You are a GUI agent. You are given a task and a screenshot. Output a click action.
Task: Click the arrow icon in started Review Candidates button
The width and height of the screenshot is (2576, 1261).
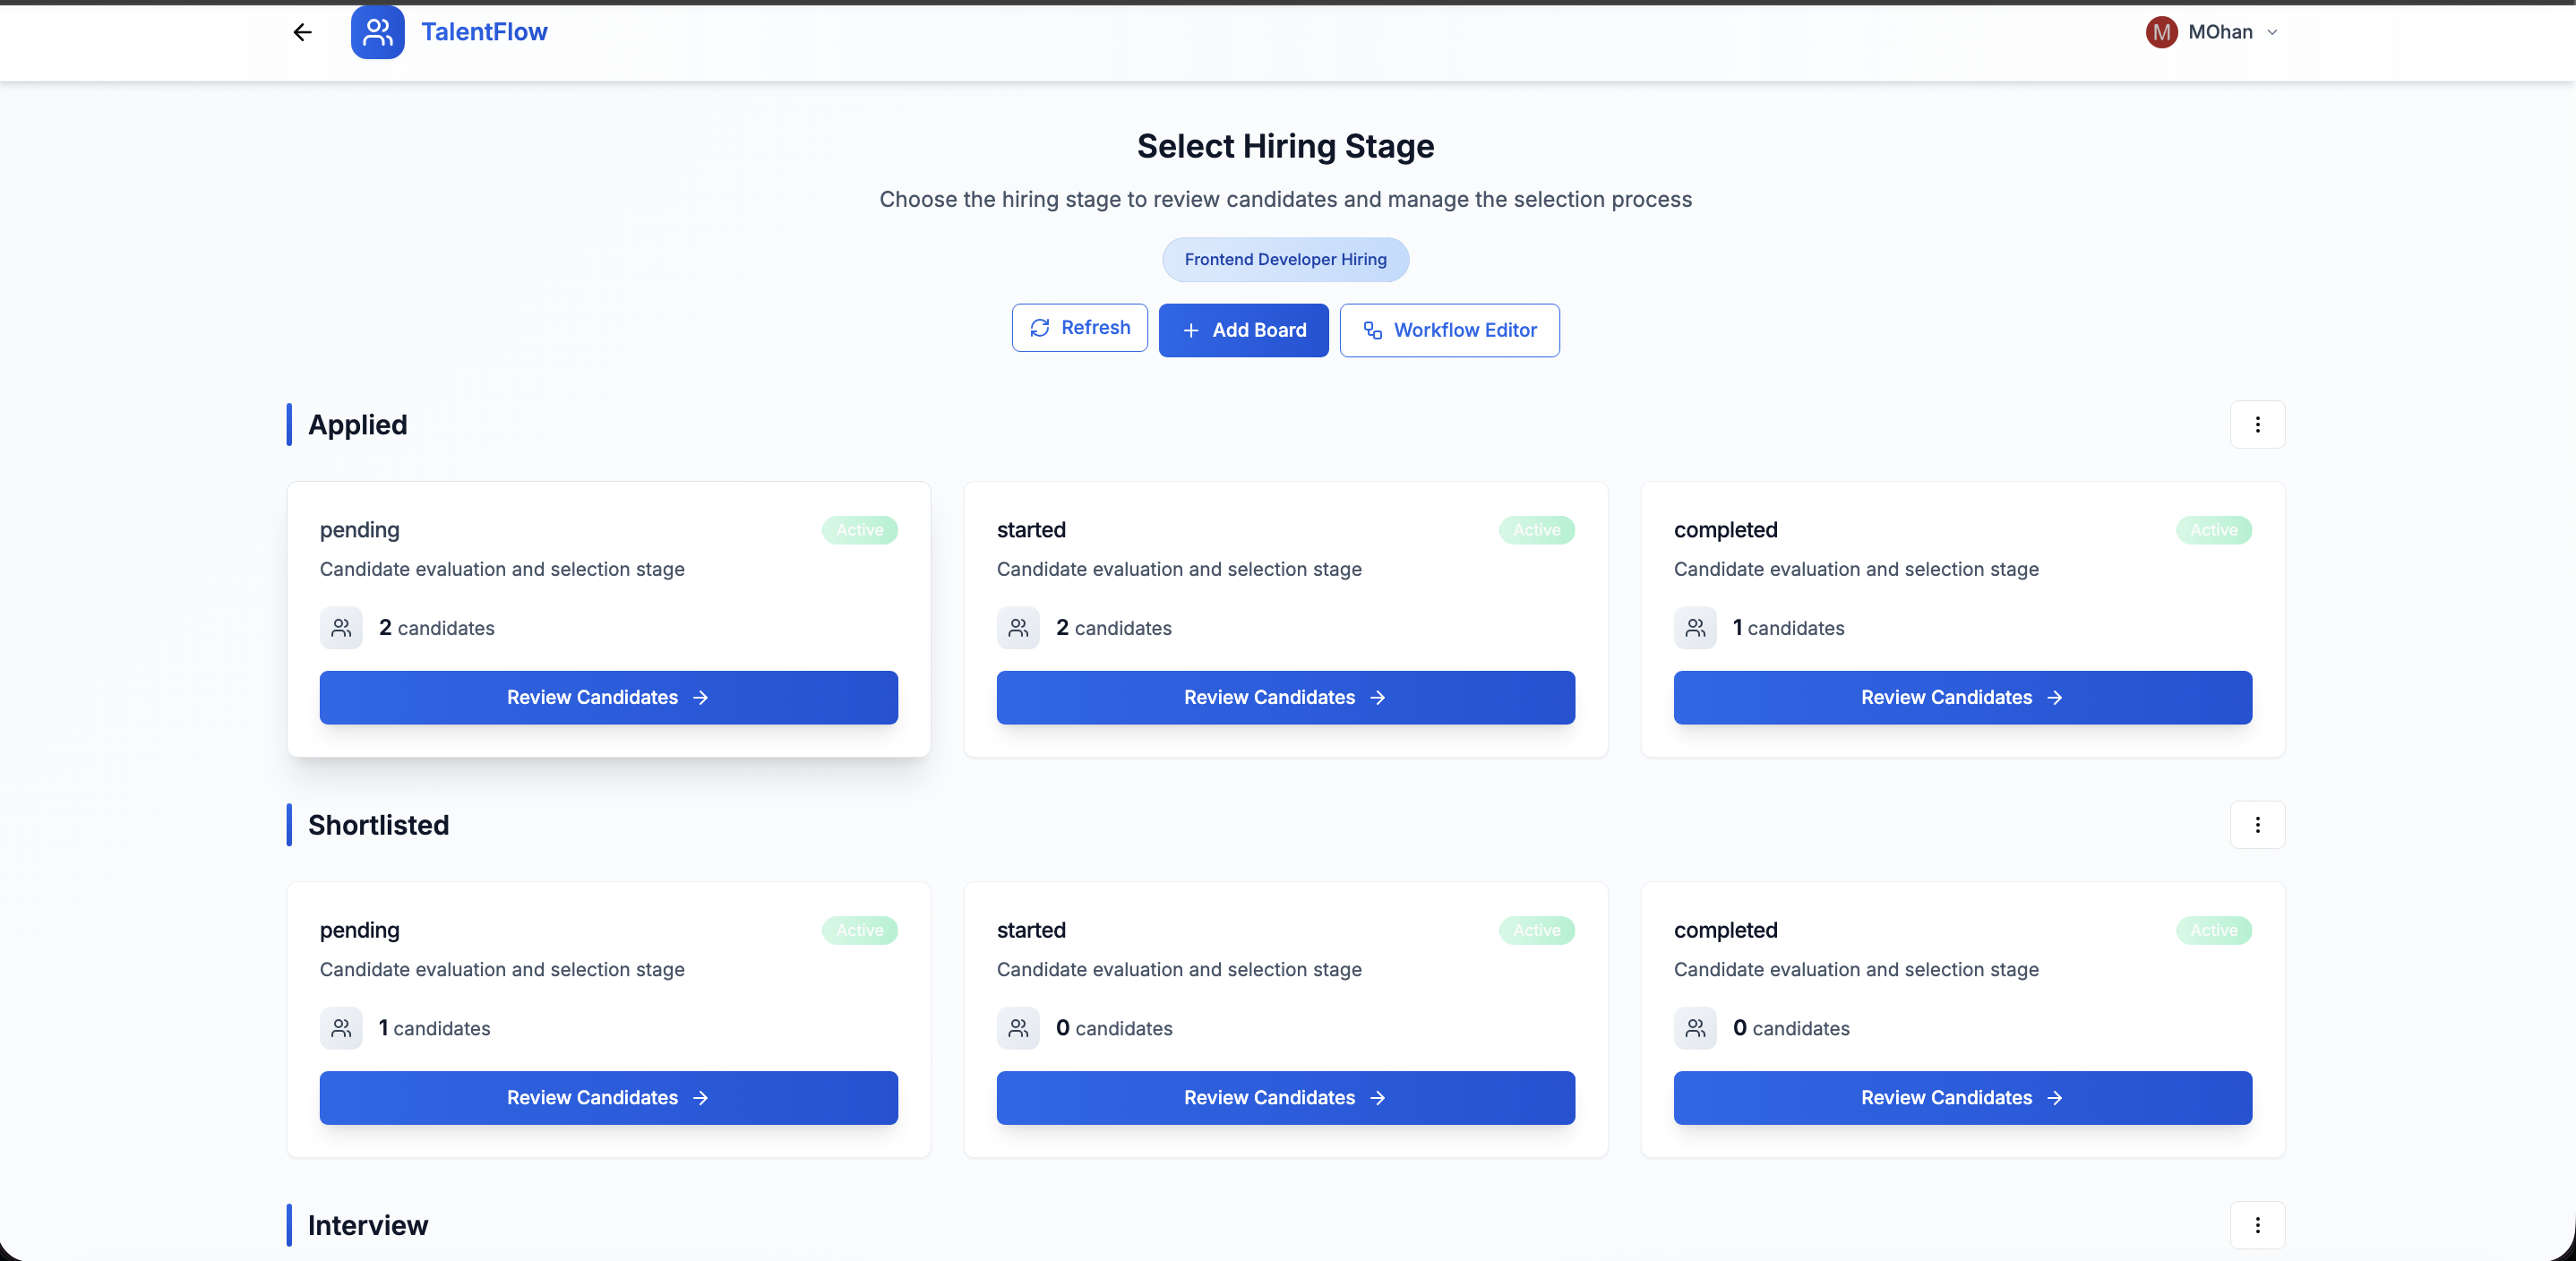[x=1379, y=698]
